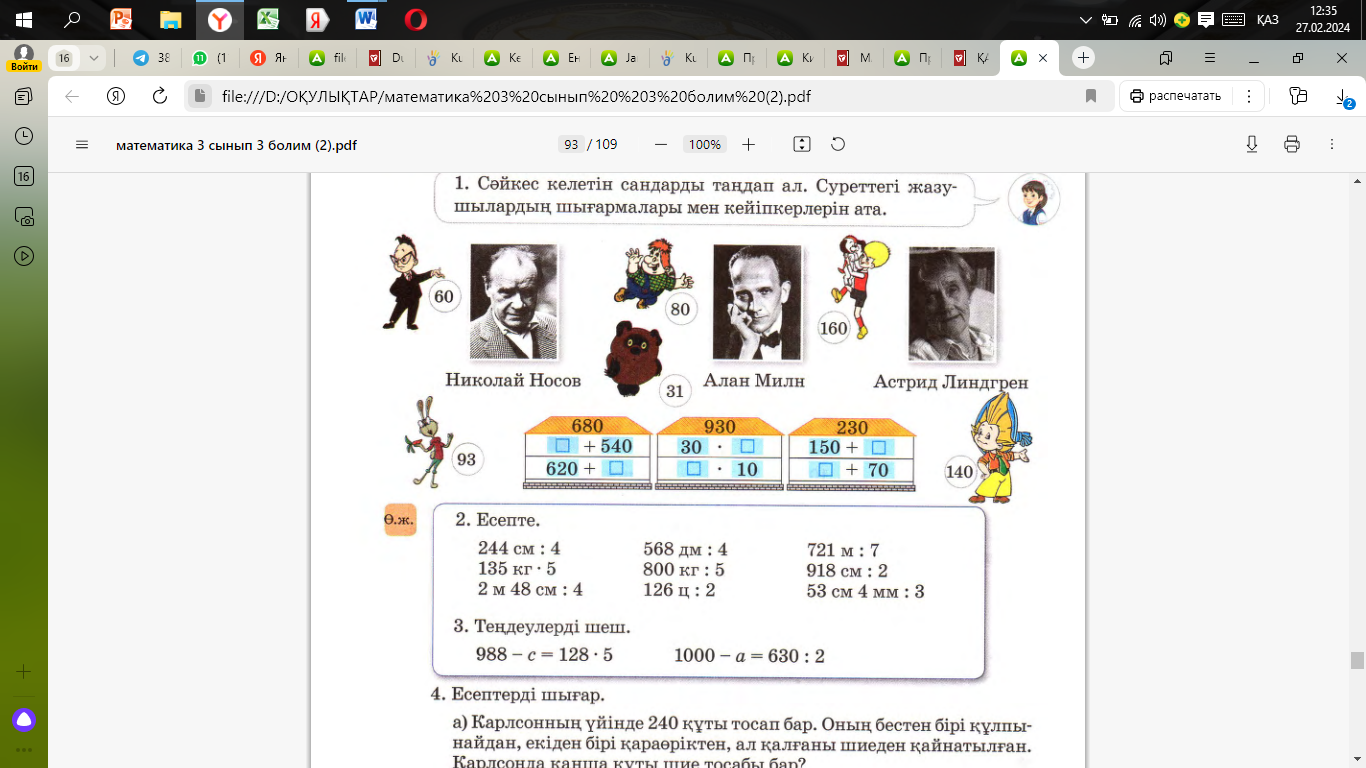Image resolution: width=1366 pixels, height=768 pixels.
Task: Switch to the tab labeled file
Action: point(328,58)
